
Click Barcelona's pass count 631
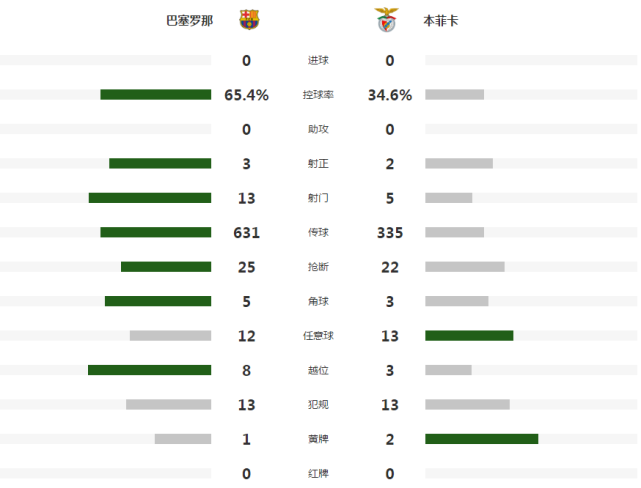247,233
